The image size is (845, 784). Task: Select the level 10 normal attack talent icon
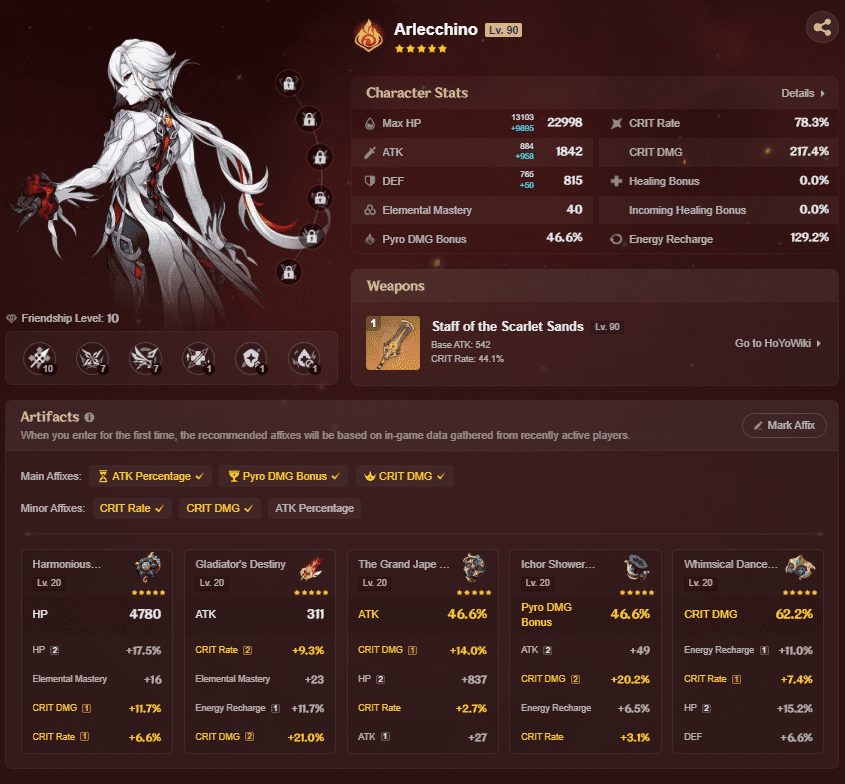point(39,358)
